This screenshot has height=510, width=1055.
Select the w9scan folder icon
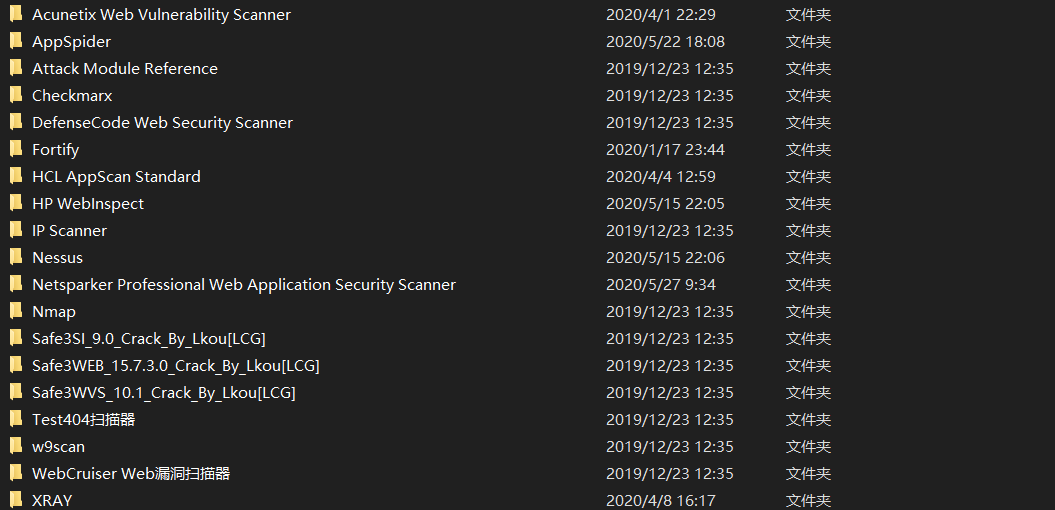tap(15, 447)
